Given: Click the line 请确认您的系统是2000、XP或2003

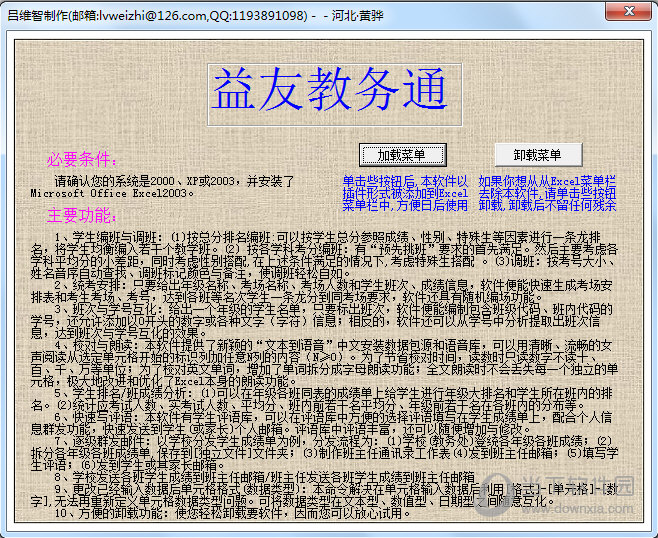Looking at the screenshot, I should pyautogui.click(x=174, y=181).
